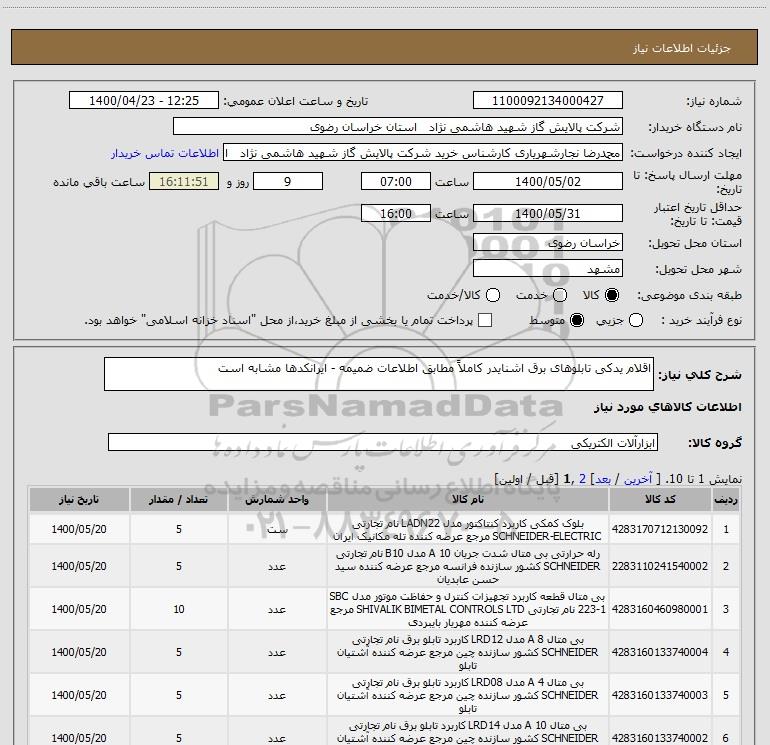Click the response deadline date field 1400/05/02
The image size is (770, 745).
pyautogui.click(x=546, y=182)
